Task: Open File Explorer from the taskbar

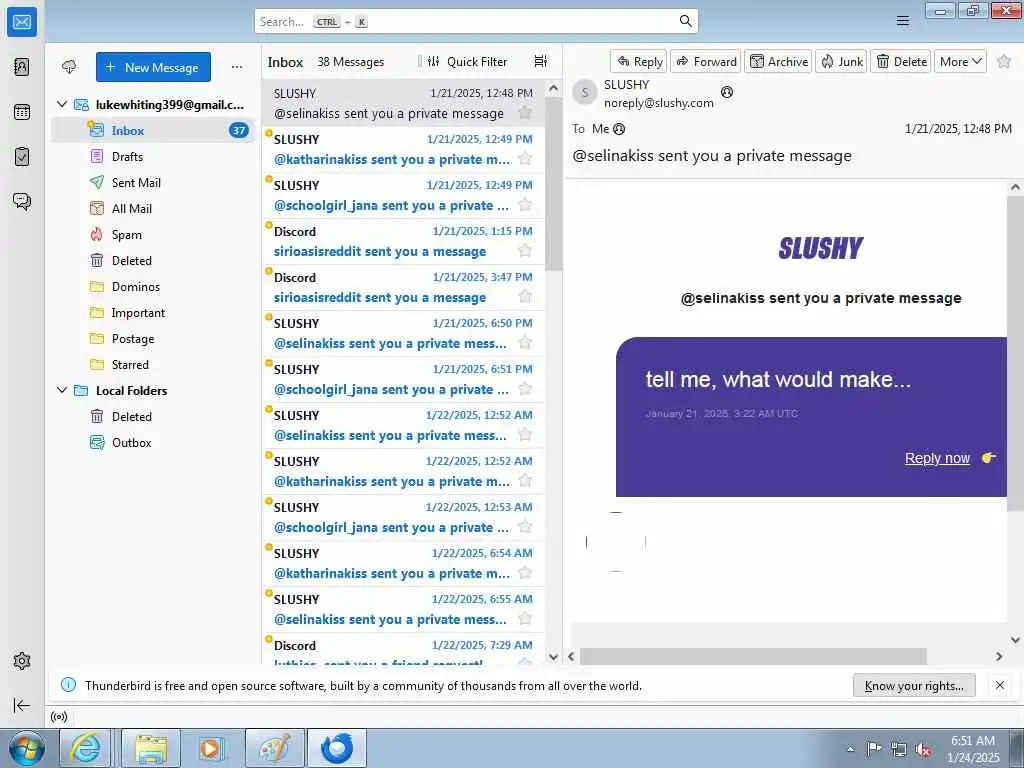Action: 151,748
